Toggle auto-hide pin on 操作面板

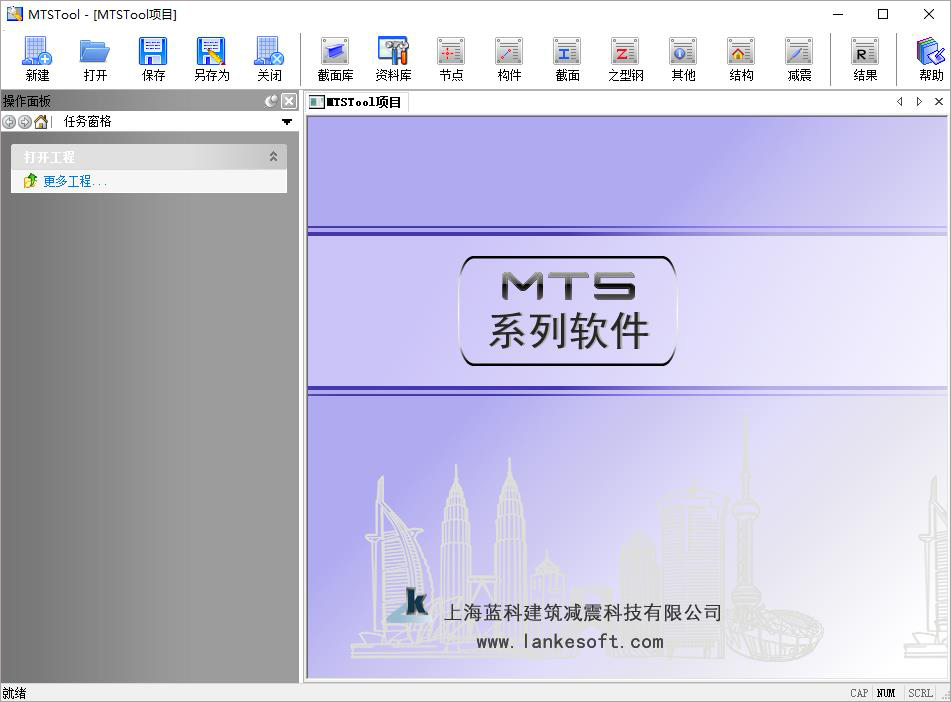pyautogui.click(x=272, y=101)
